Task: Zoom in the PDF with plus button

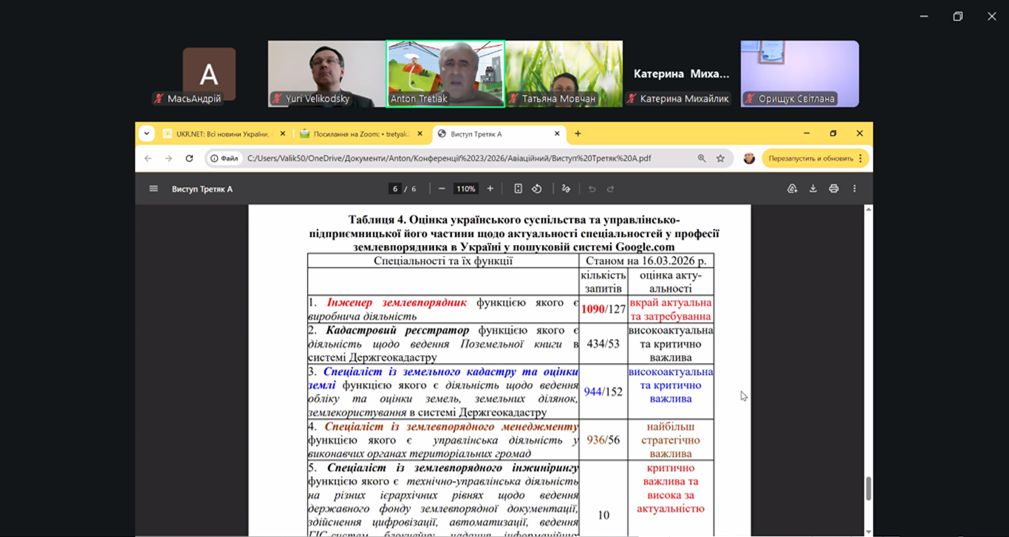Action: click(490, 189)
